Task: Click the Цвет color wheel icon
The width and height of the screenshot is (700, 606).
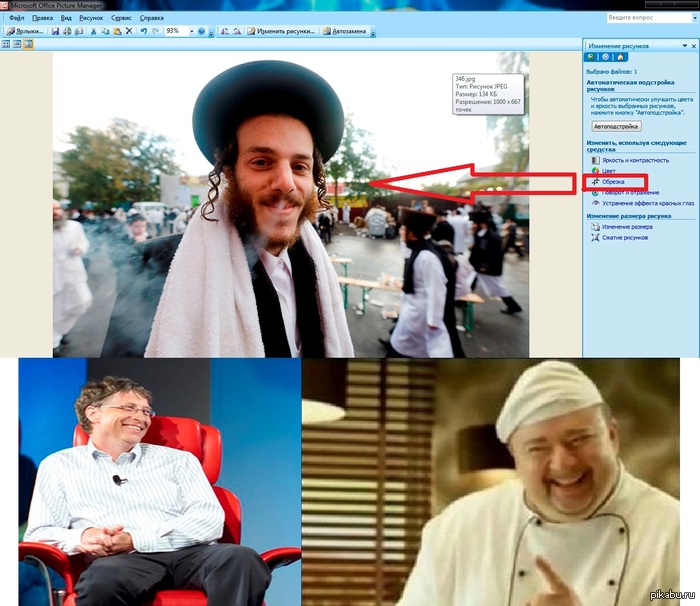Action: (595, 171)
